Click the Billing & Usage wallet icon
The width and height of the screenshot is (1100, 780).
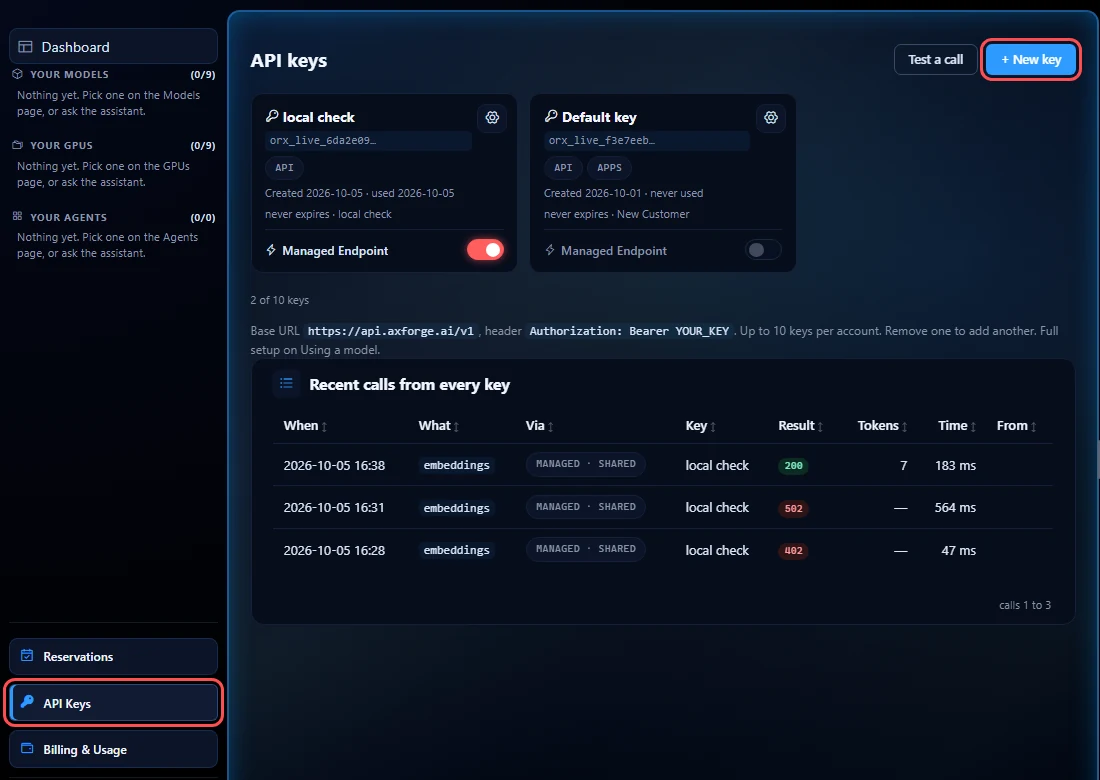27,748
